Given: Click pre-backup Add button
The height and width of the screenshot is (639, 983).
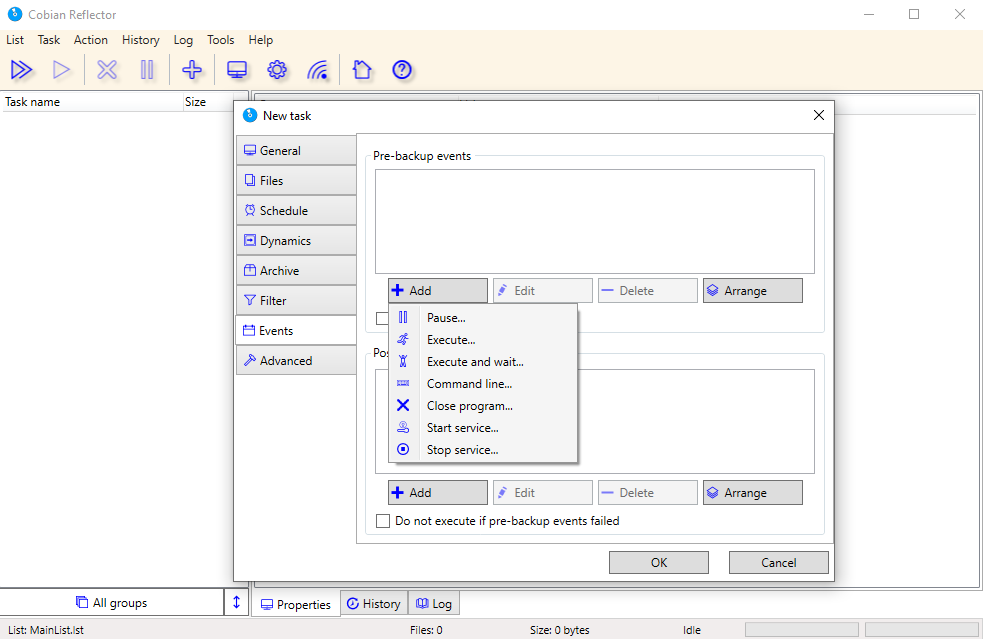Looking at the screenshot, I should (x=438, y=290).
